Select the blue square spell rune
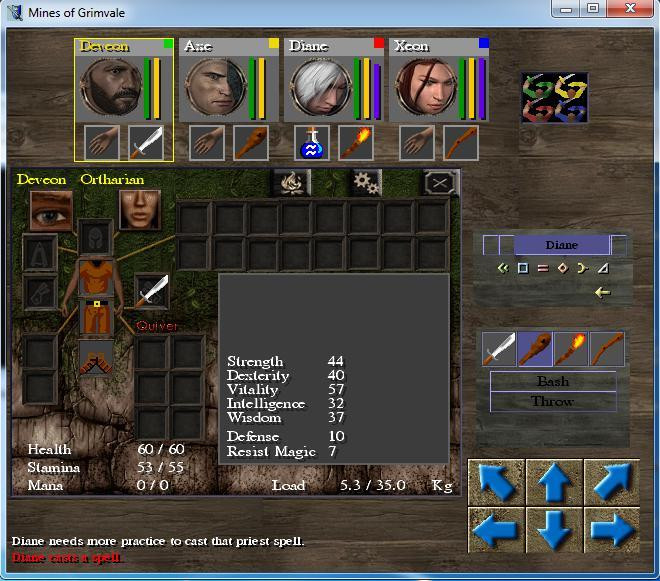Viewport: 660px width, 581px height. point(523,268)
